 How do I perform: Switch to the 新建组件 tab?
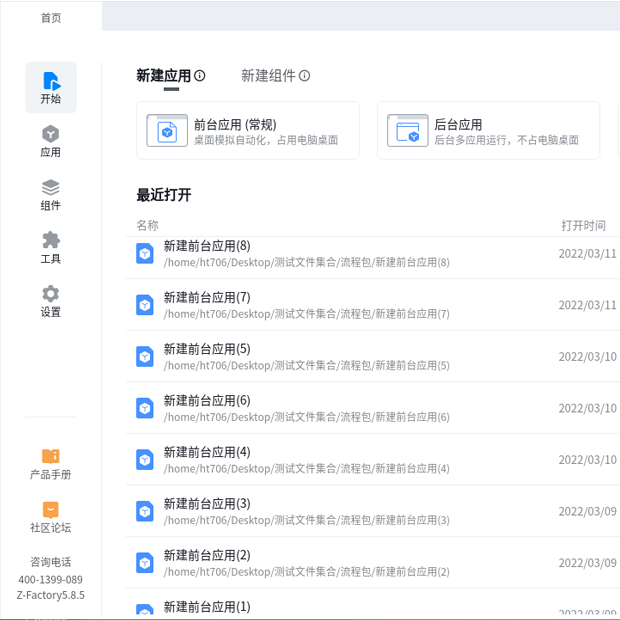[268, 76]
